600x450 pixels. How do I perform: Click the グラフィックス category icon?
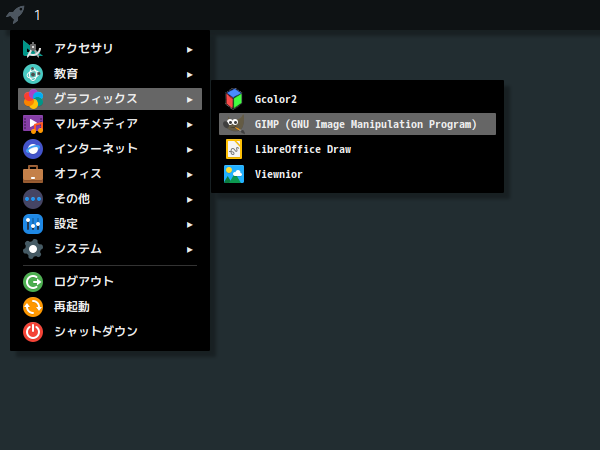[33, 99]
